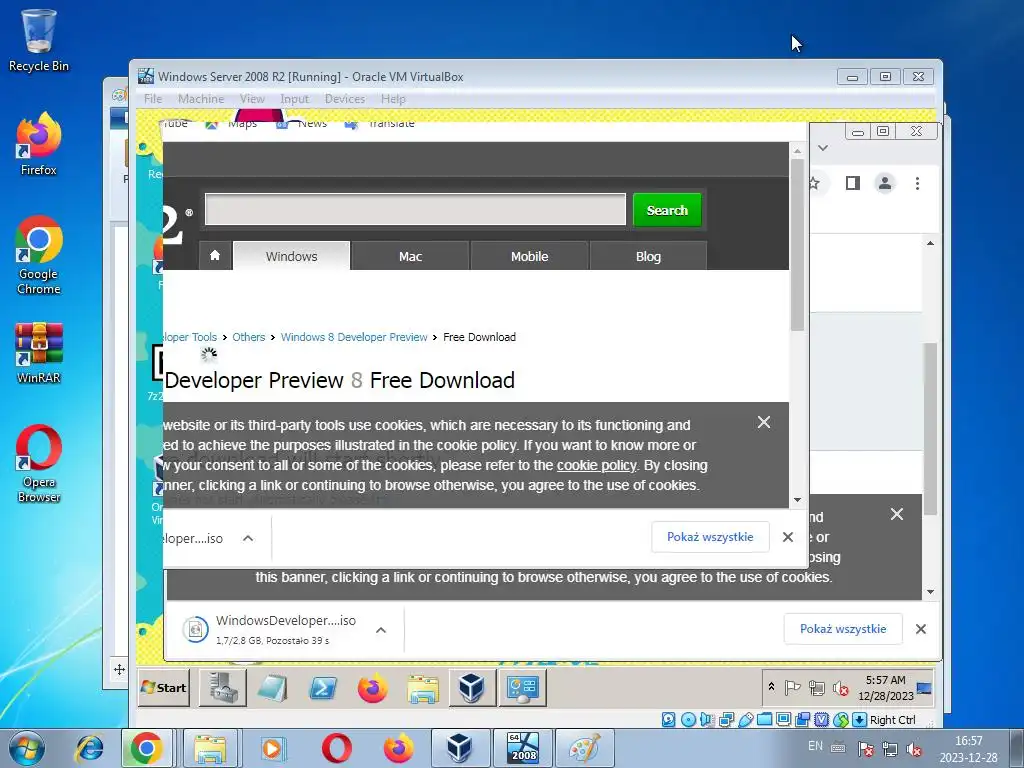1024x768 pixels.
Task: Open Notepad icon on the guest taskbar
Action: point(272,688)
